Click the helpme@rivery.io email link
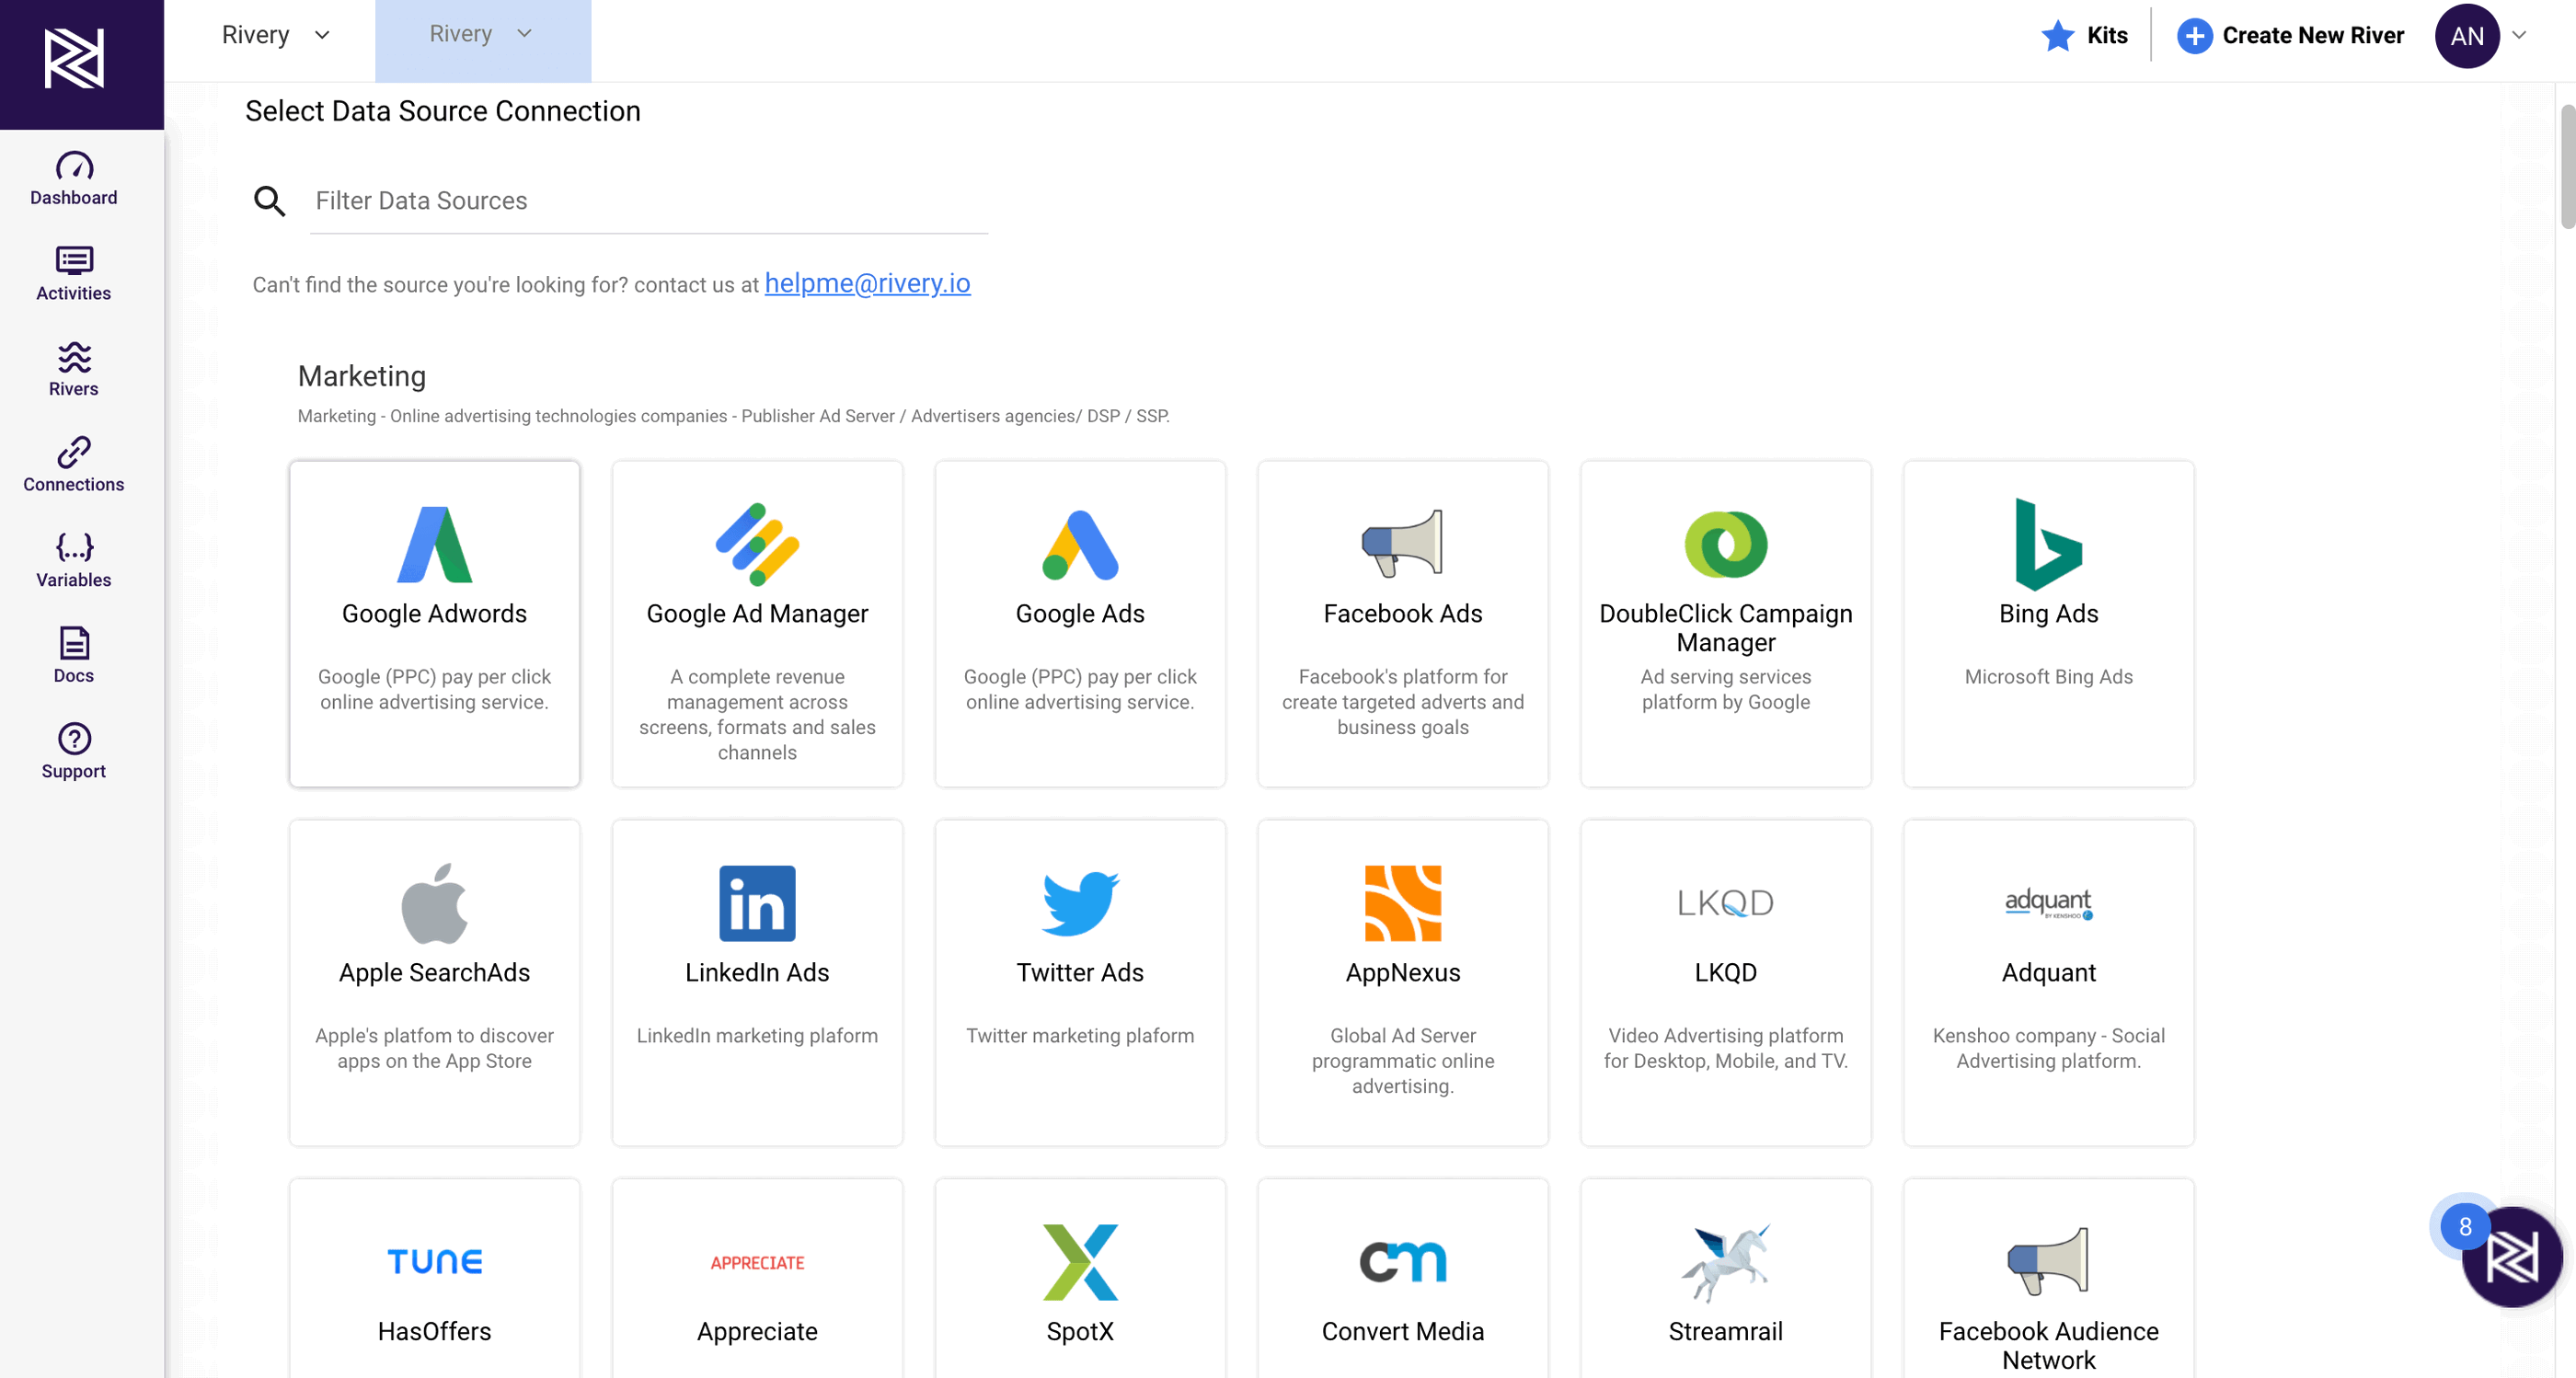Viewport: 2576px width, 1378px height. point(867,283)
